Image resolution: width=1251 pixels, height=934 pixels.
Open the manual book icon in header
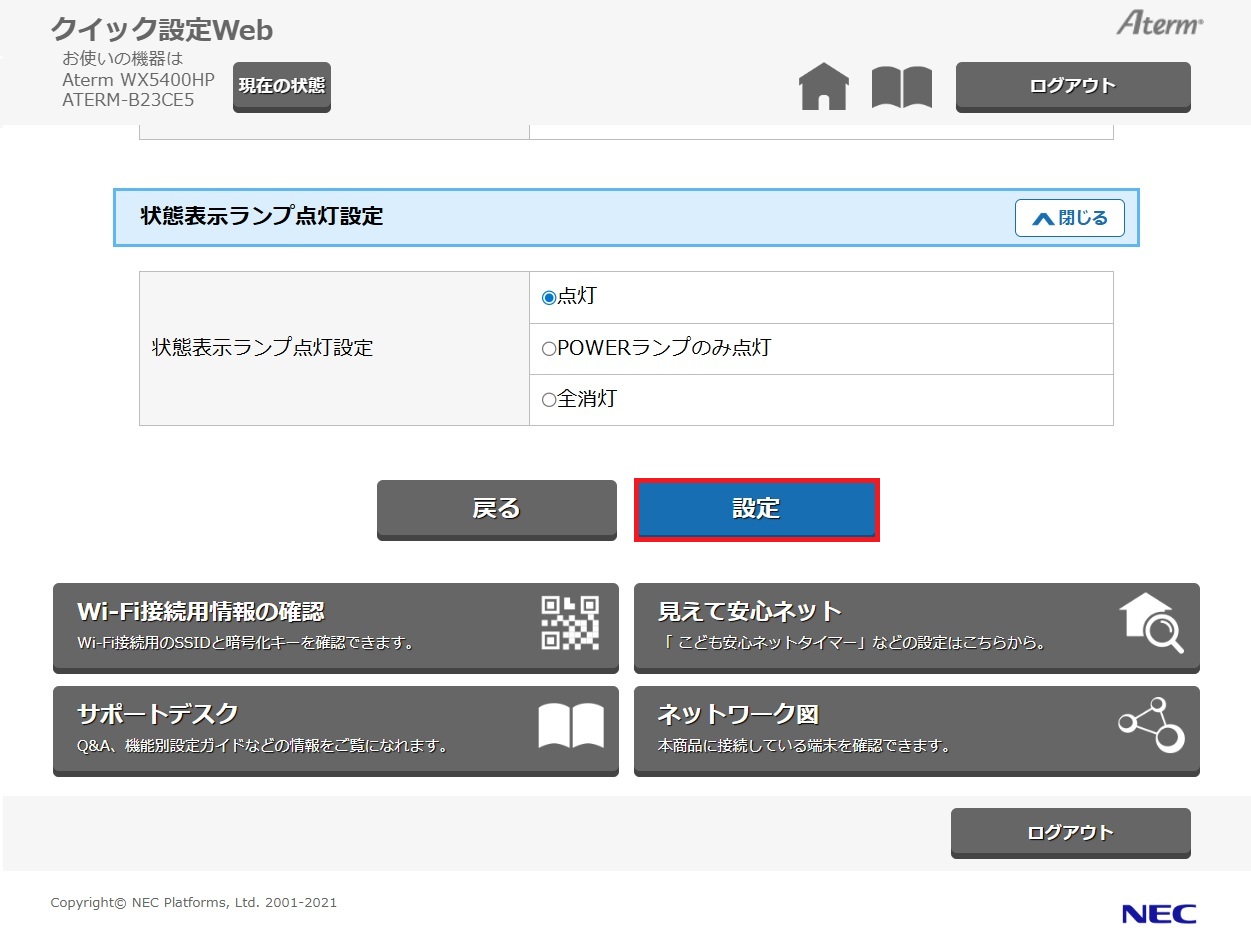(x=902, y=87)
